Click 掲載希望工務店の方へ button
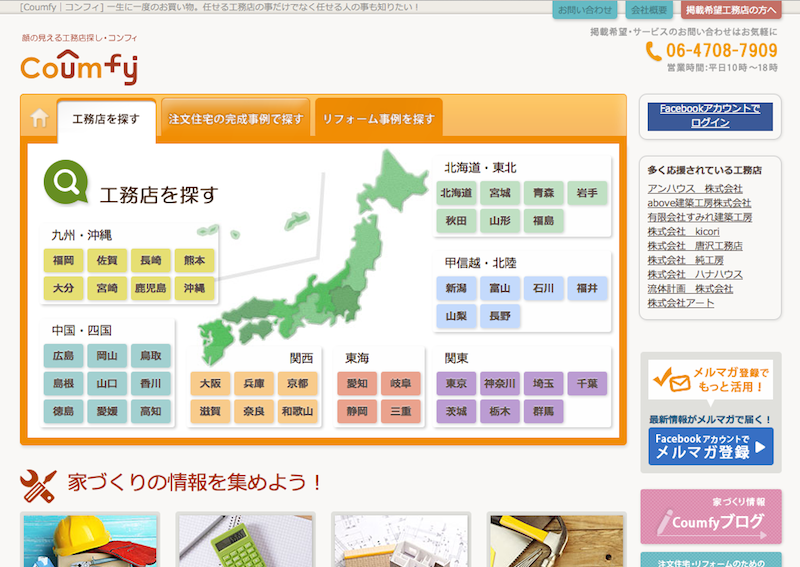800x567 pixels. point(731,10)
